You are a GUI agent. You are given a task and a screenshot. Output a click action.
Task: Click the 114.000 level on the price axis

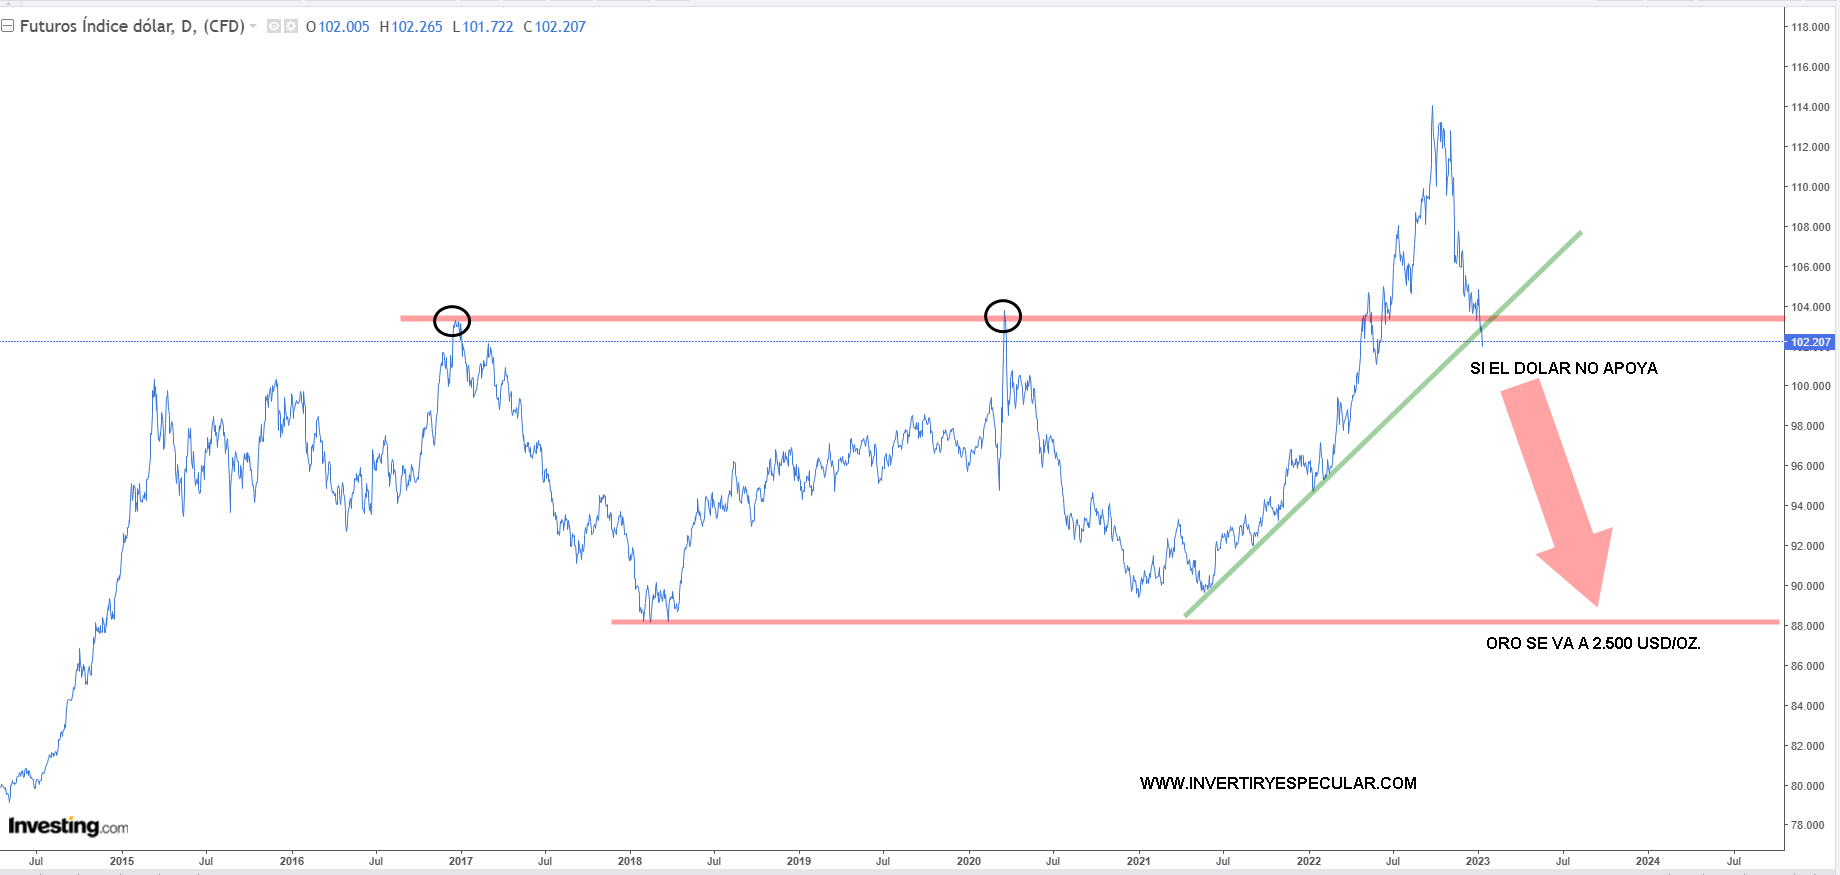pos(1810,107)
